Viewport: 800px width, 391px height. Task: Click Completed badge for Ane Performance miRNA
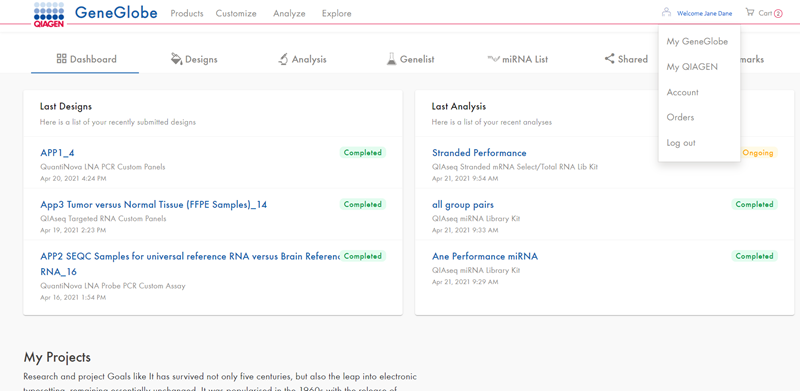[755, 256]
